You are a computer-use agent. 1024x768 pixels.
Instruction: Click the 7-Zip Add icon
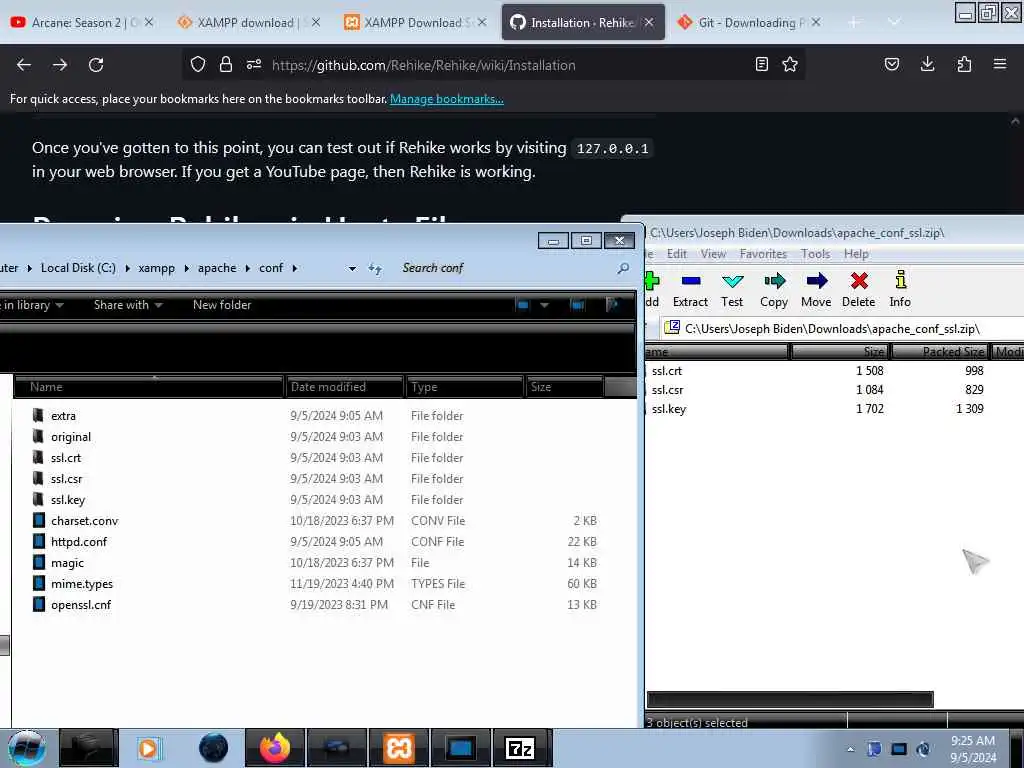coord(652,281)
